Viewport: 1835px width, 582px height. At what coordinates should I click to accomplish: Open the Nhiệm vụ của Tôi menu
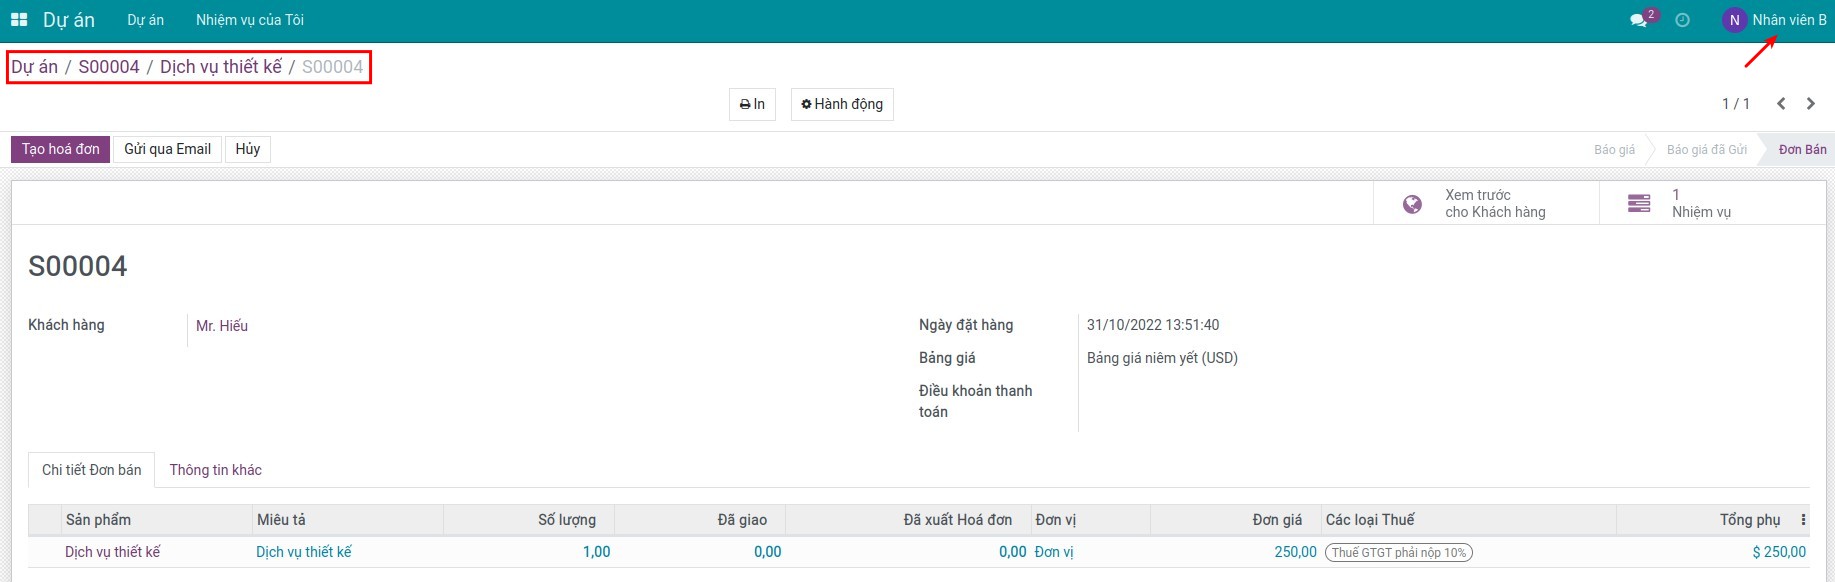[250, 20]
